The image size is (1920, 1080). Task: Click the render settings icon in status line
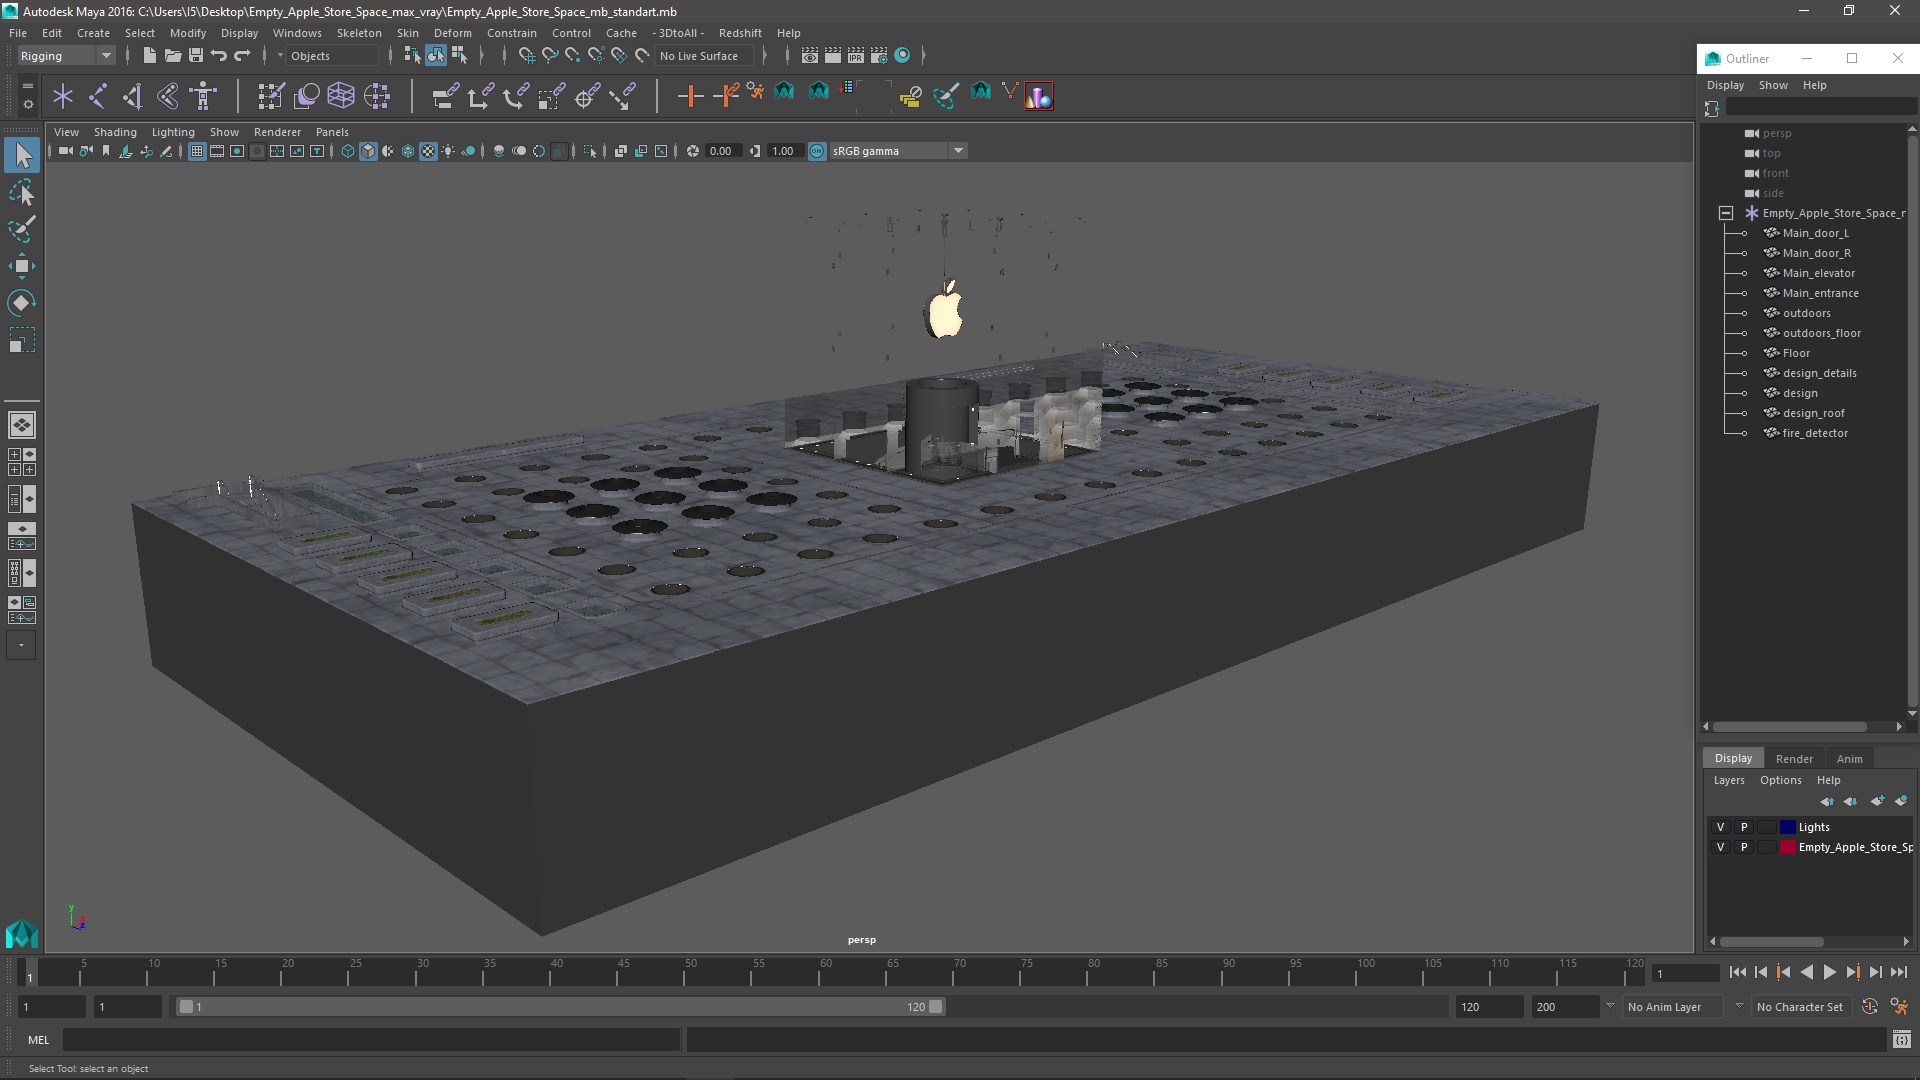(x=879, y=56)
